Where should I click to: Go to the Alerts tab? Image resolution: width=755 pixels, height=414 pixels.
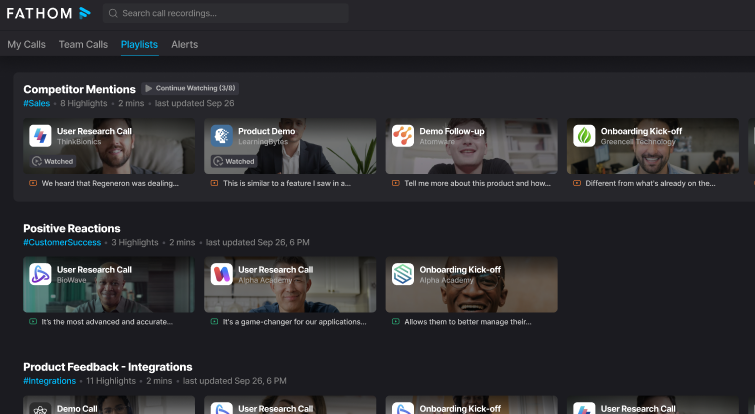[x=184, y=44]
